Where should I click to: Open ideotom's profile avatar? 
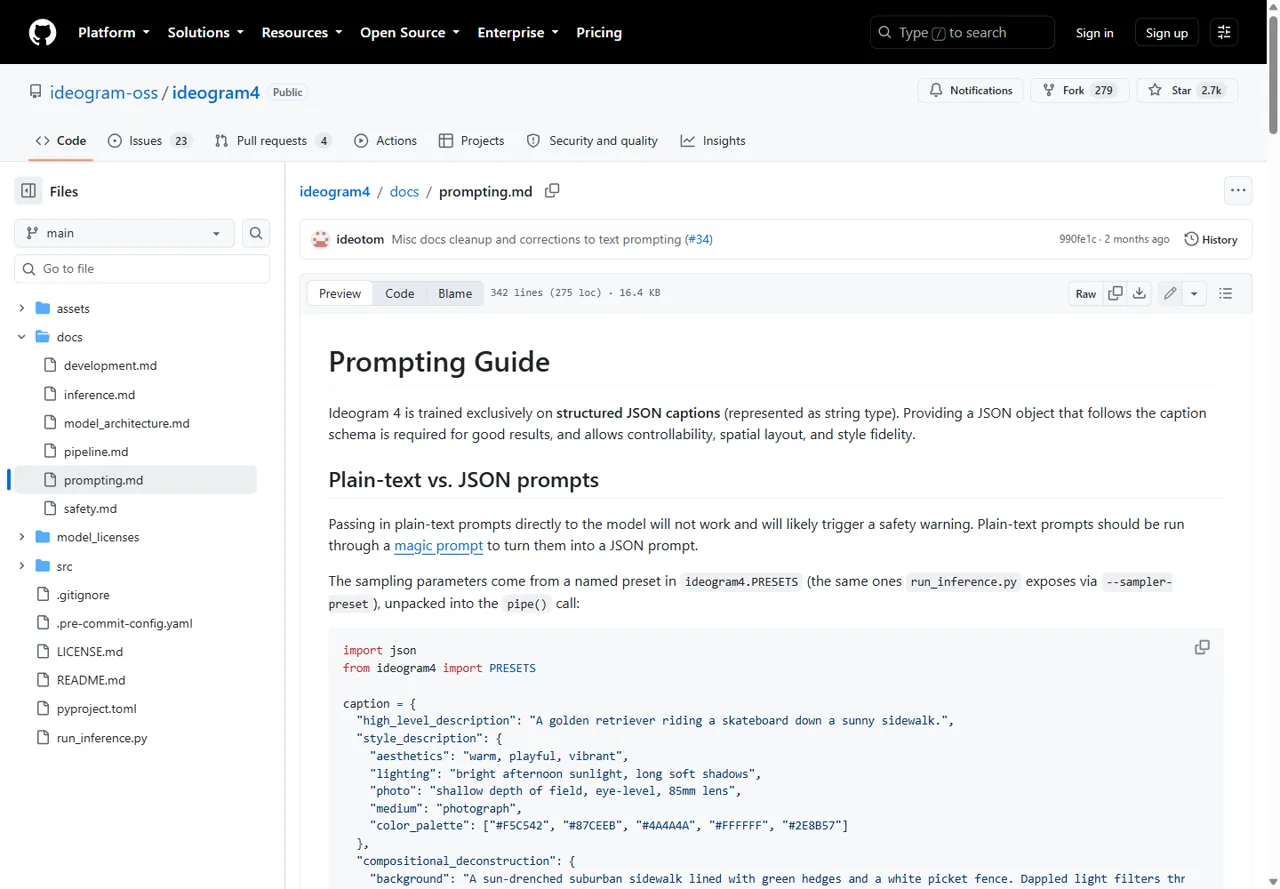click(321, 239)
